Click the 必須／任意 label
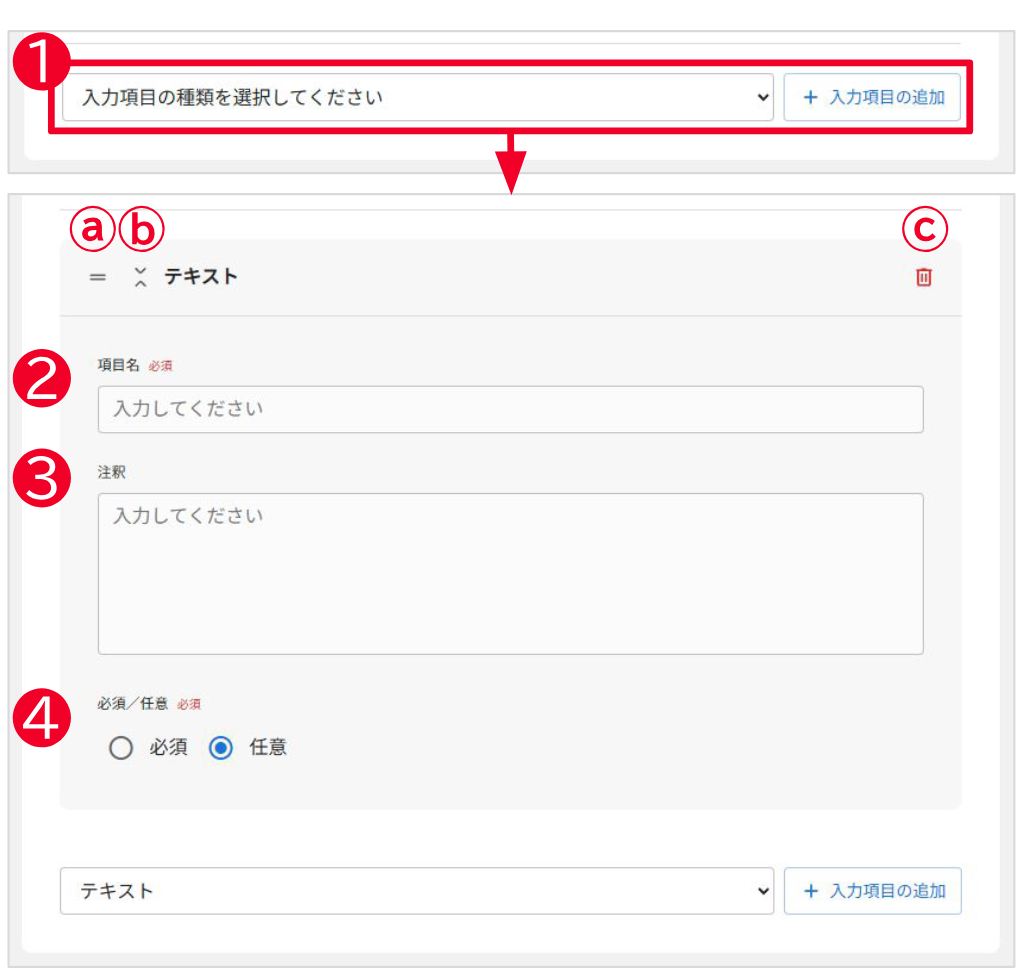 (133, 703)
